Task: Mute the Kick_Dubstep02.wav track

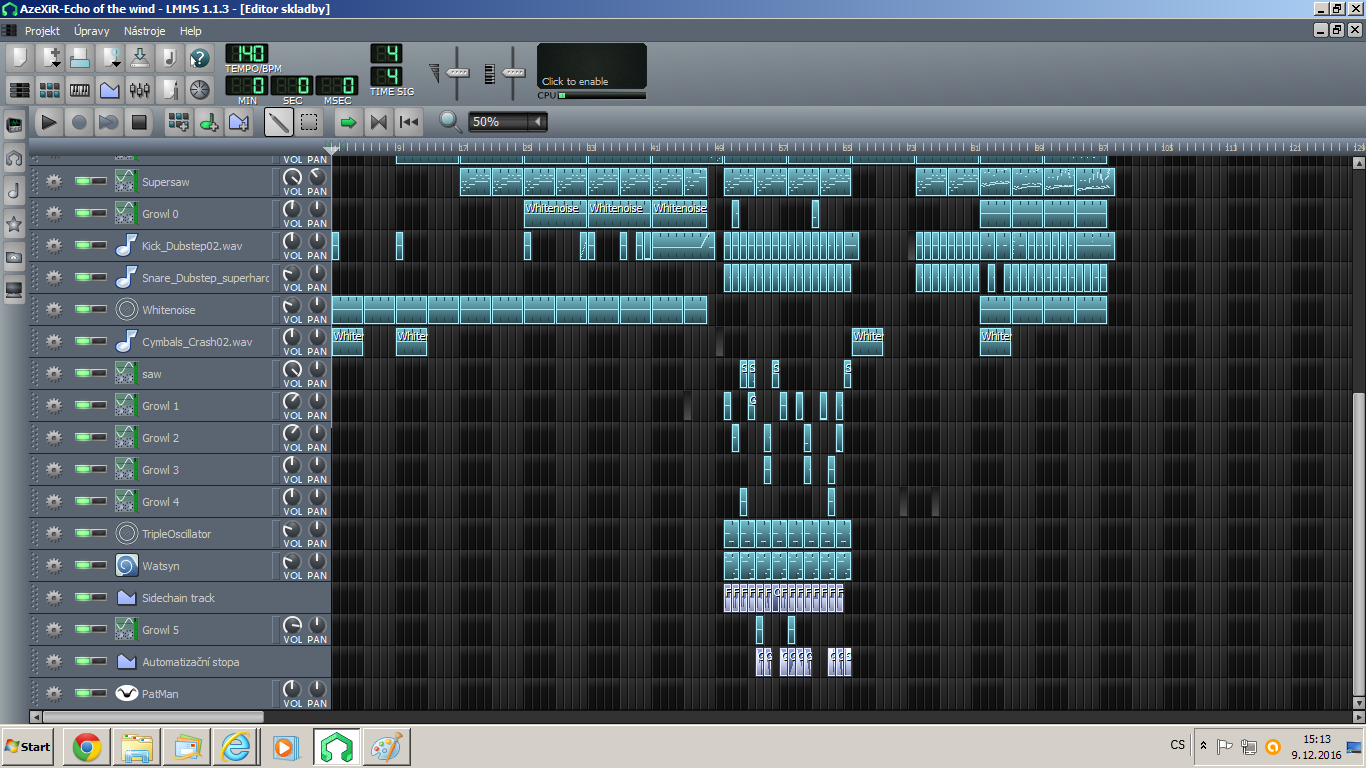Action: (x=83, y=246)
